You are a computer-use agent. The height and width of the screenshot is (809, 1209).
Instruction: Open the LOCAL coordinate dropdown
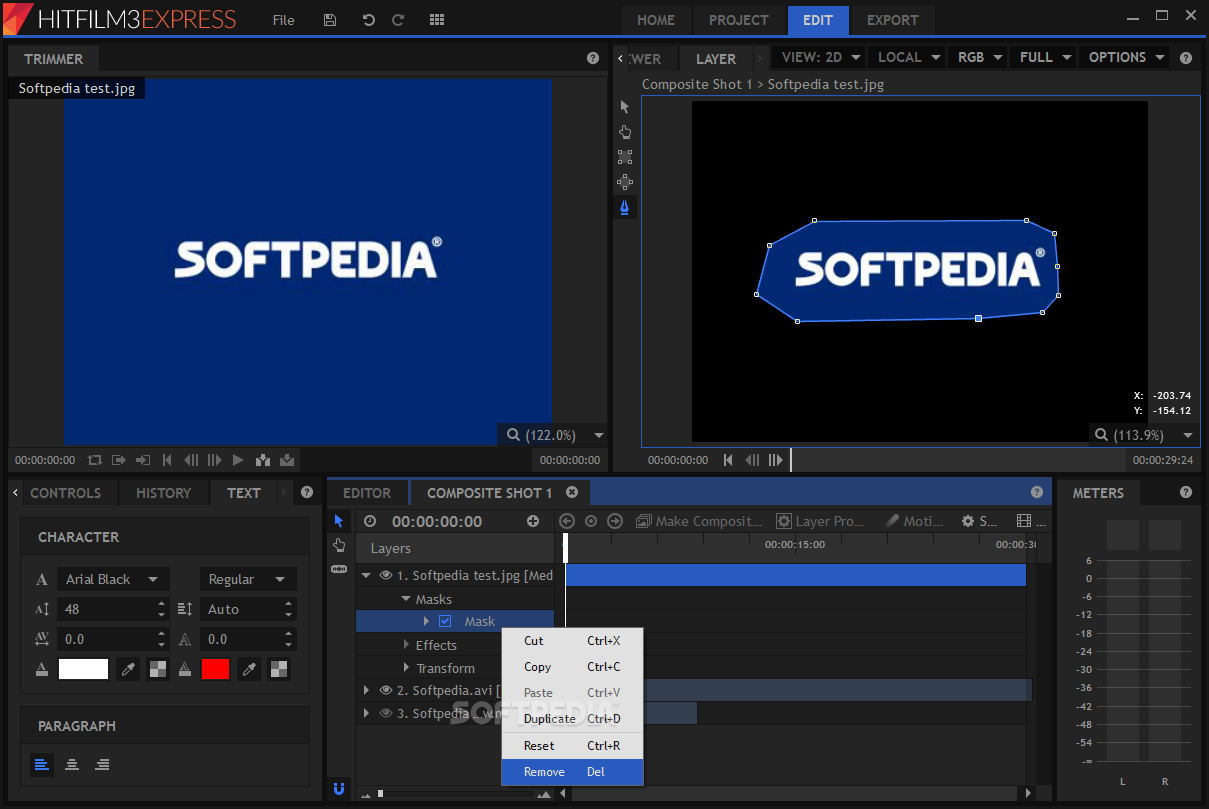[908, 57]
